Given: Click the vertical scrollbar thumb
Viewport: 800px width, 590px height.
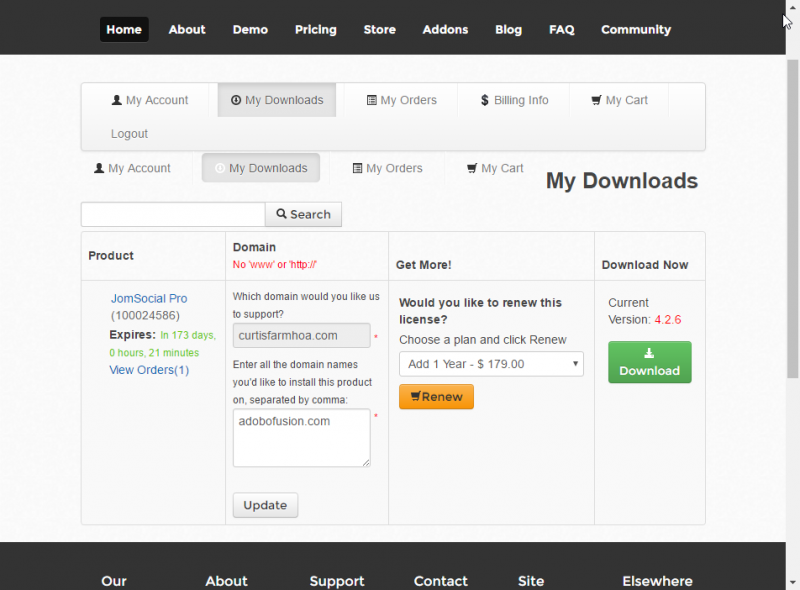Looking at the screenshot, I should tap(792, 218).
